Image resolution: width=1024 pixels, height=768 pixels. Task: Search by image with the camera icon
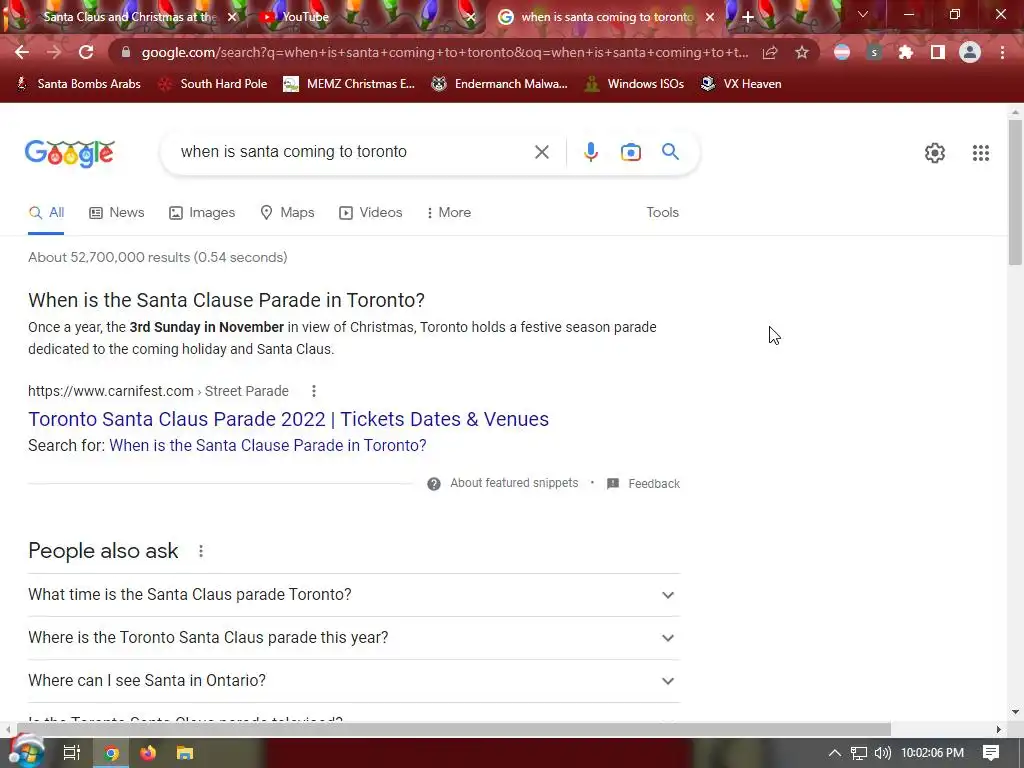pyautogui.click(x=630, y=152)
